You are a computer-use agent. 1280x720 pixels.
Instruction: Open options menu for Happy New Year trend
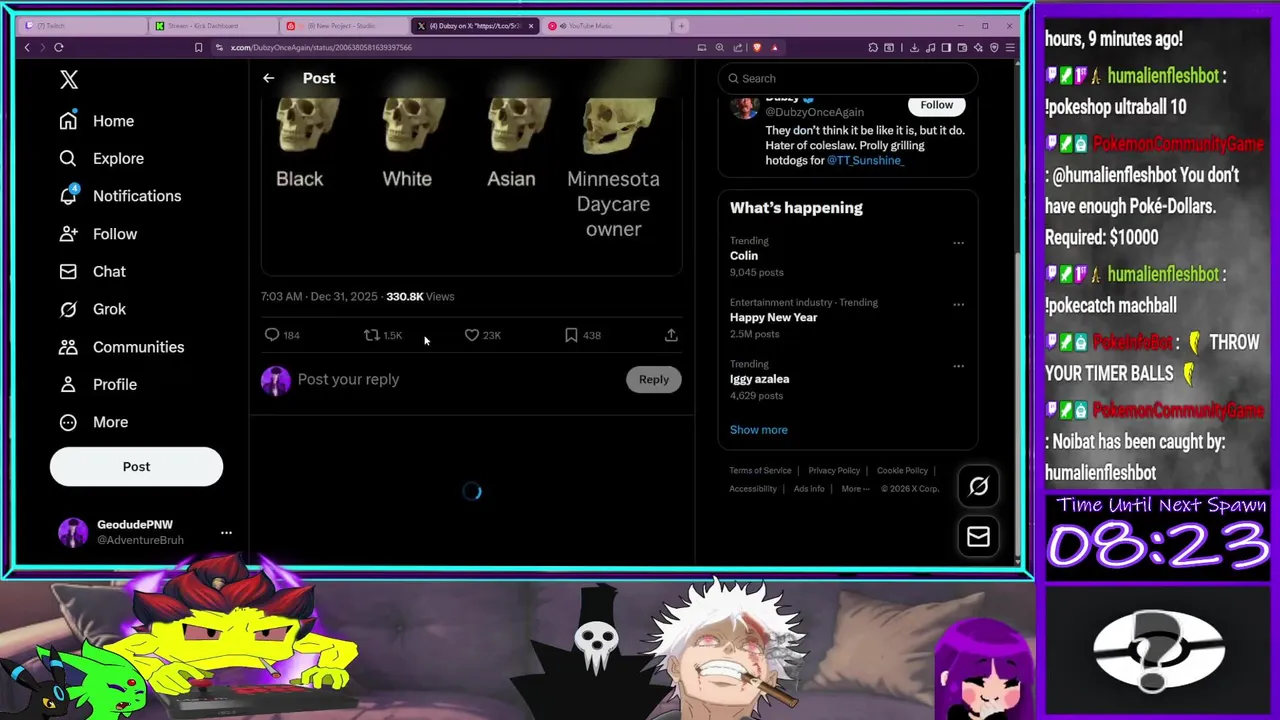[958, 305]
